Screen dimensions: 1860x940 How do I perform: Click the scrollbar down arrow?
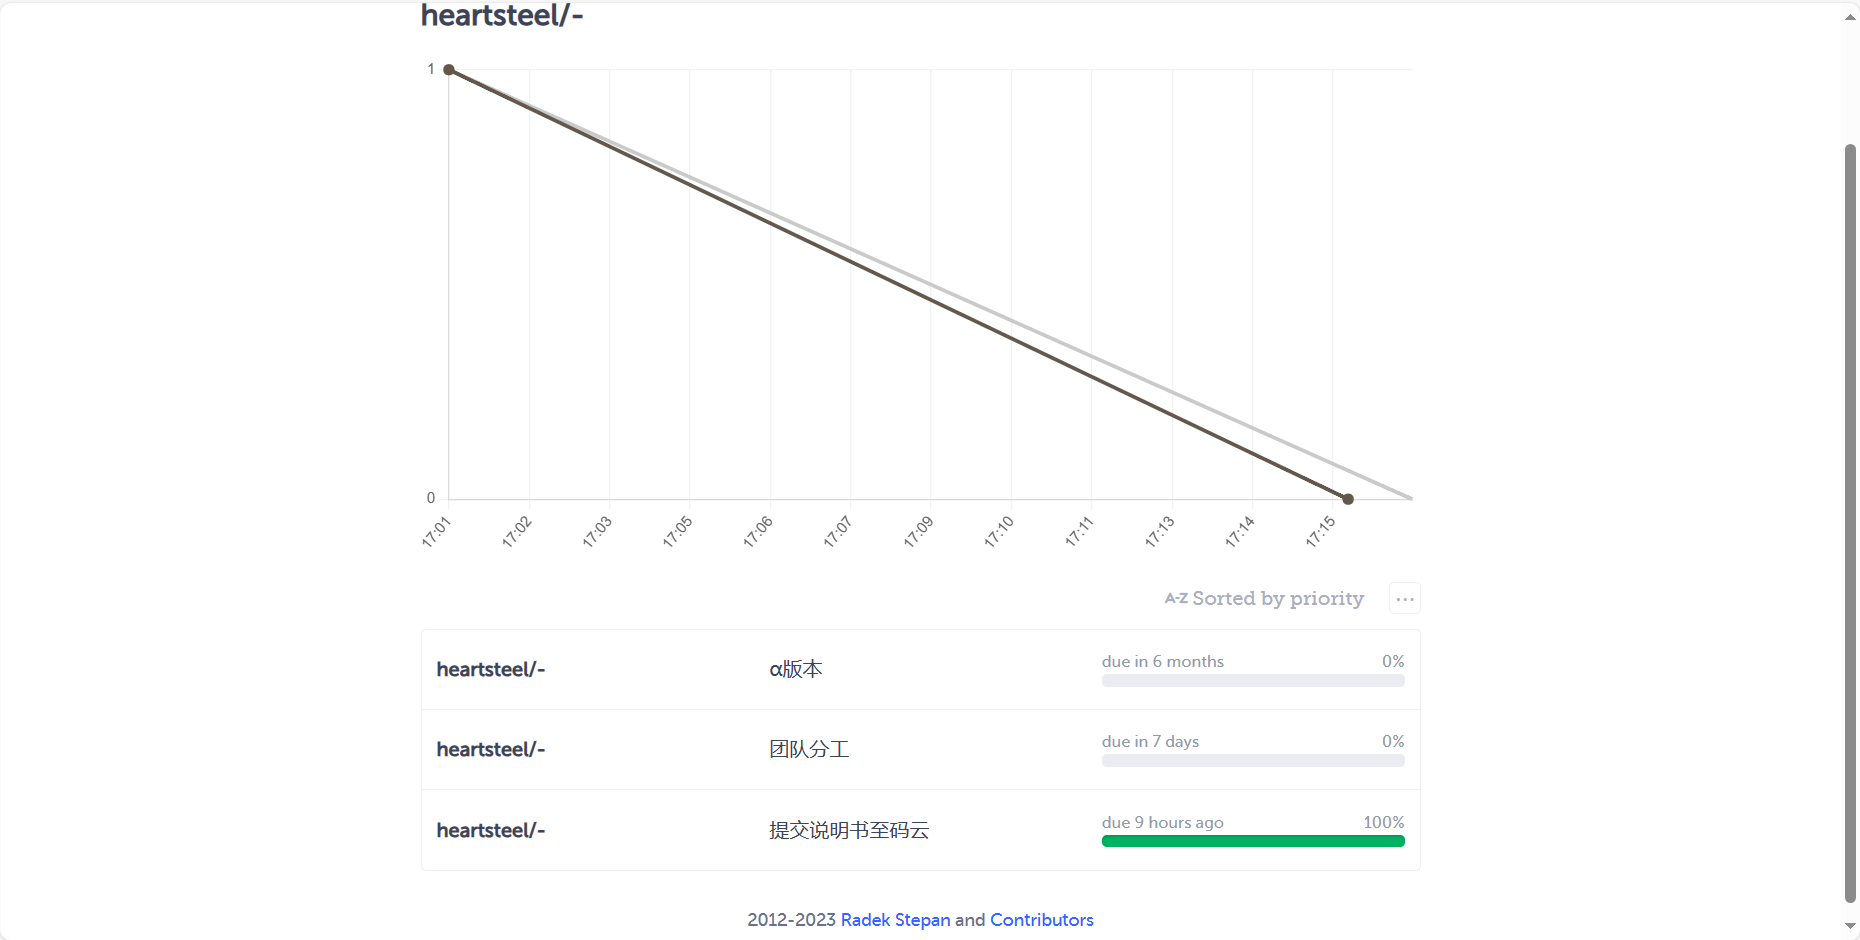pos(1850,926)
